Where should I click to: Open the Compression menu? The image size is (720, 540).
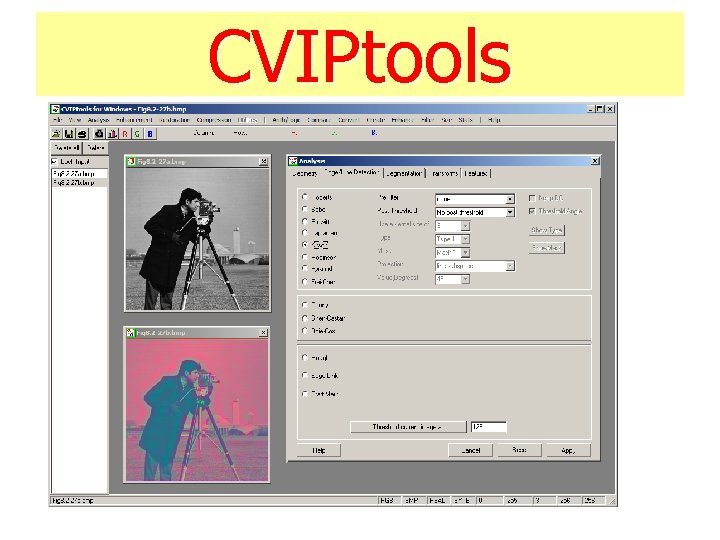(214, 120)
